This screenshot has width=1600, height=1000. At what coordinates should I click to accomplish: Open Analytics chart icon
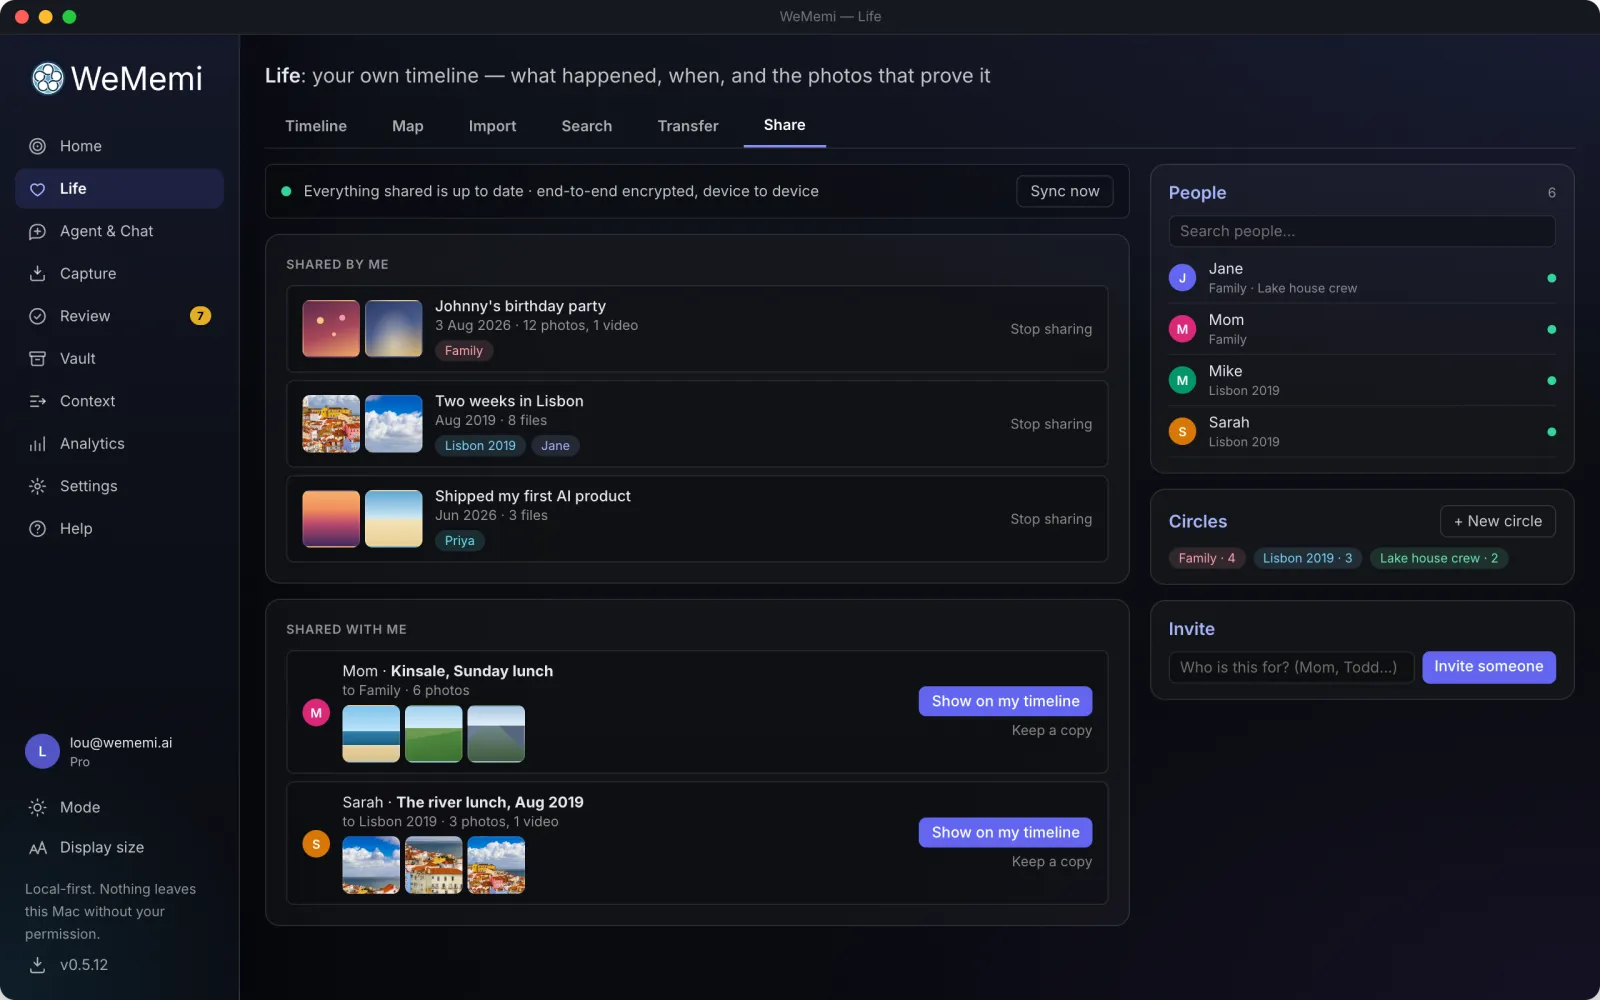click(x=37, y=443)
